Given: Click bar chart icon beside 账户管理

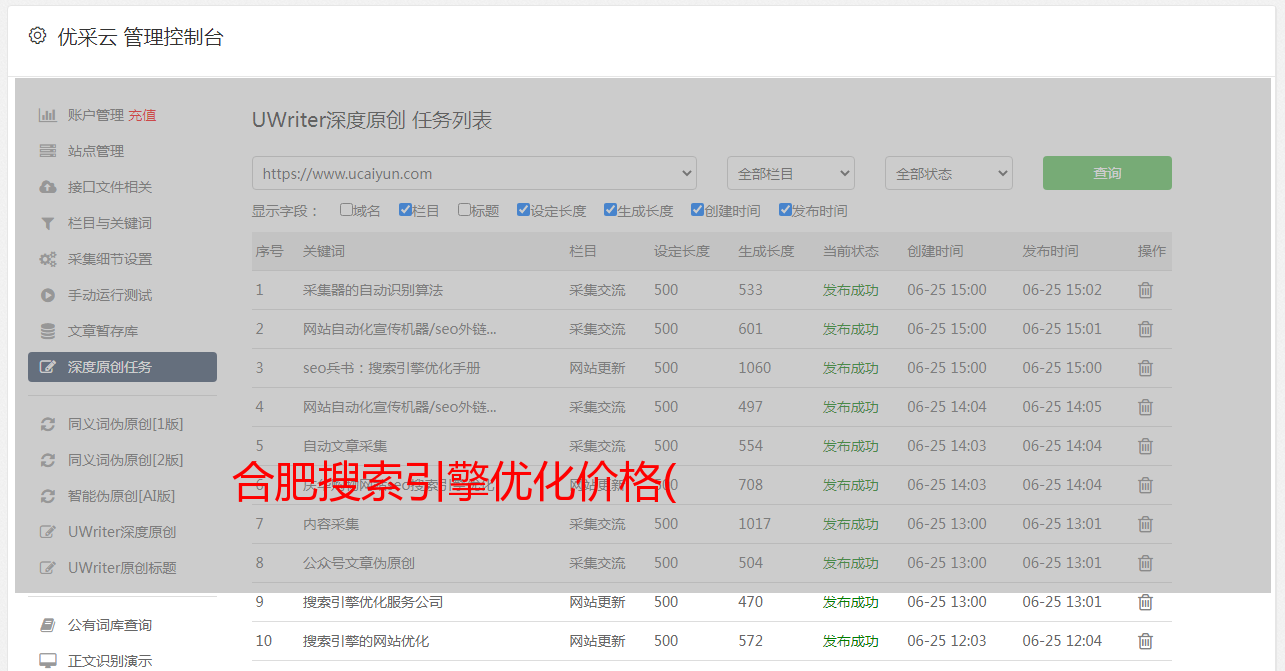Looking at the screenshot, I should tap(47, 115).
